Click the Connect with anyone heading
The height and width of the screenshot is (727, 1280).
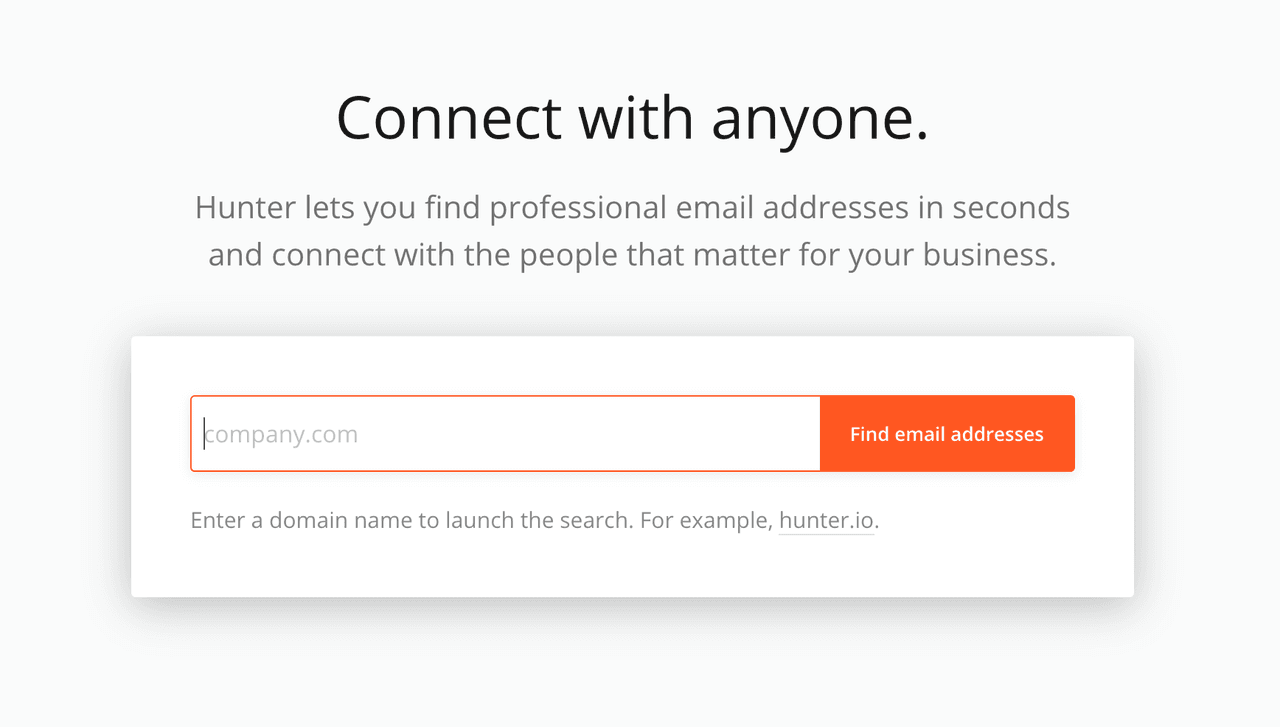click(x=632, y=117)
